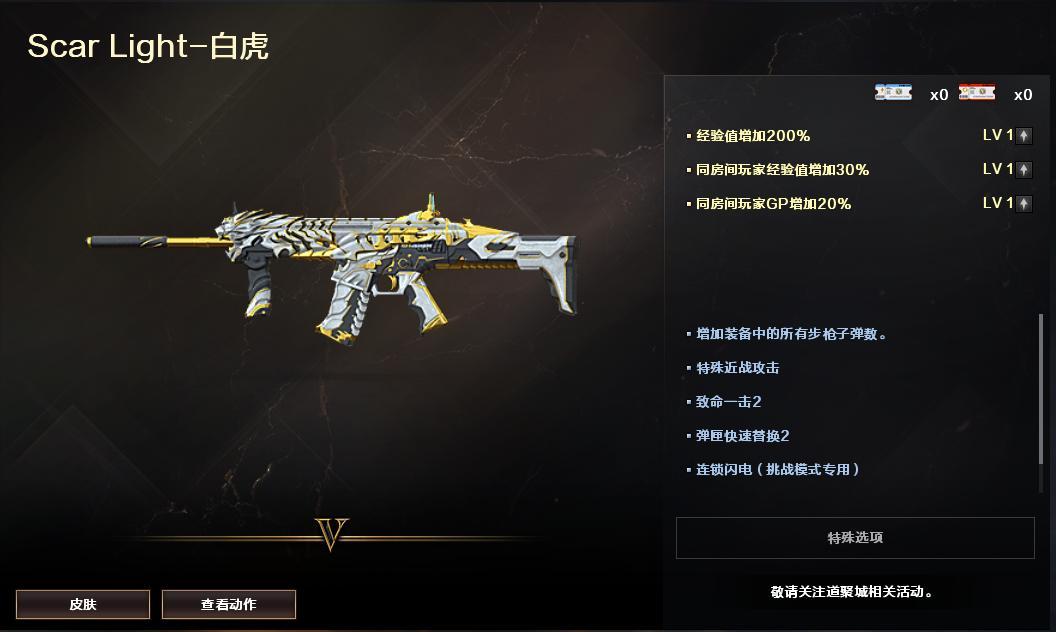Viewport: 1056px width, 632px height.
Task: Click the 查看动作 view action button
Action: coord(228,604)
